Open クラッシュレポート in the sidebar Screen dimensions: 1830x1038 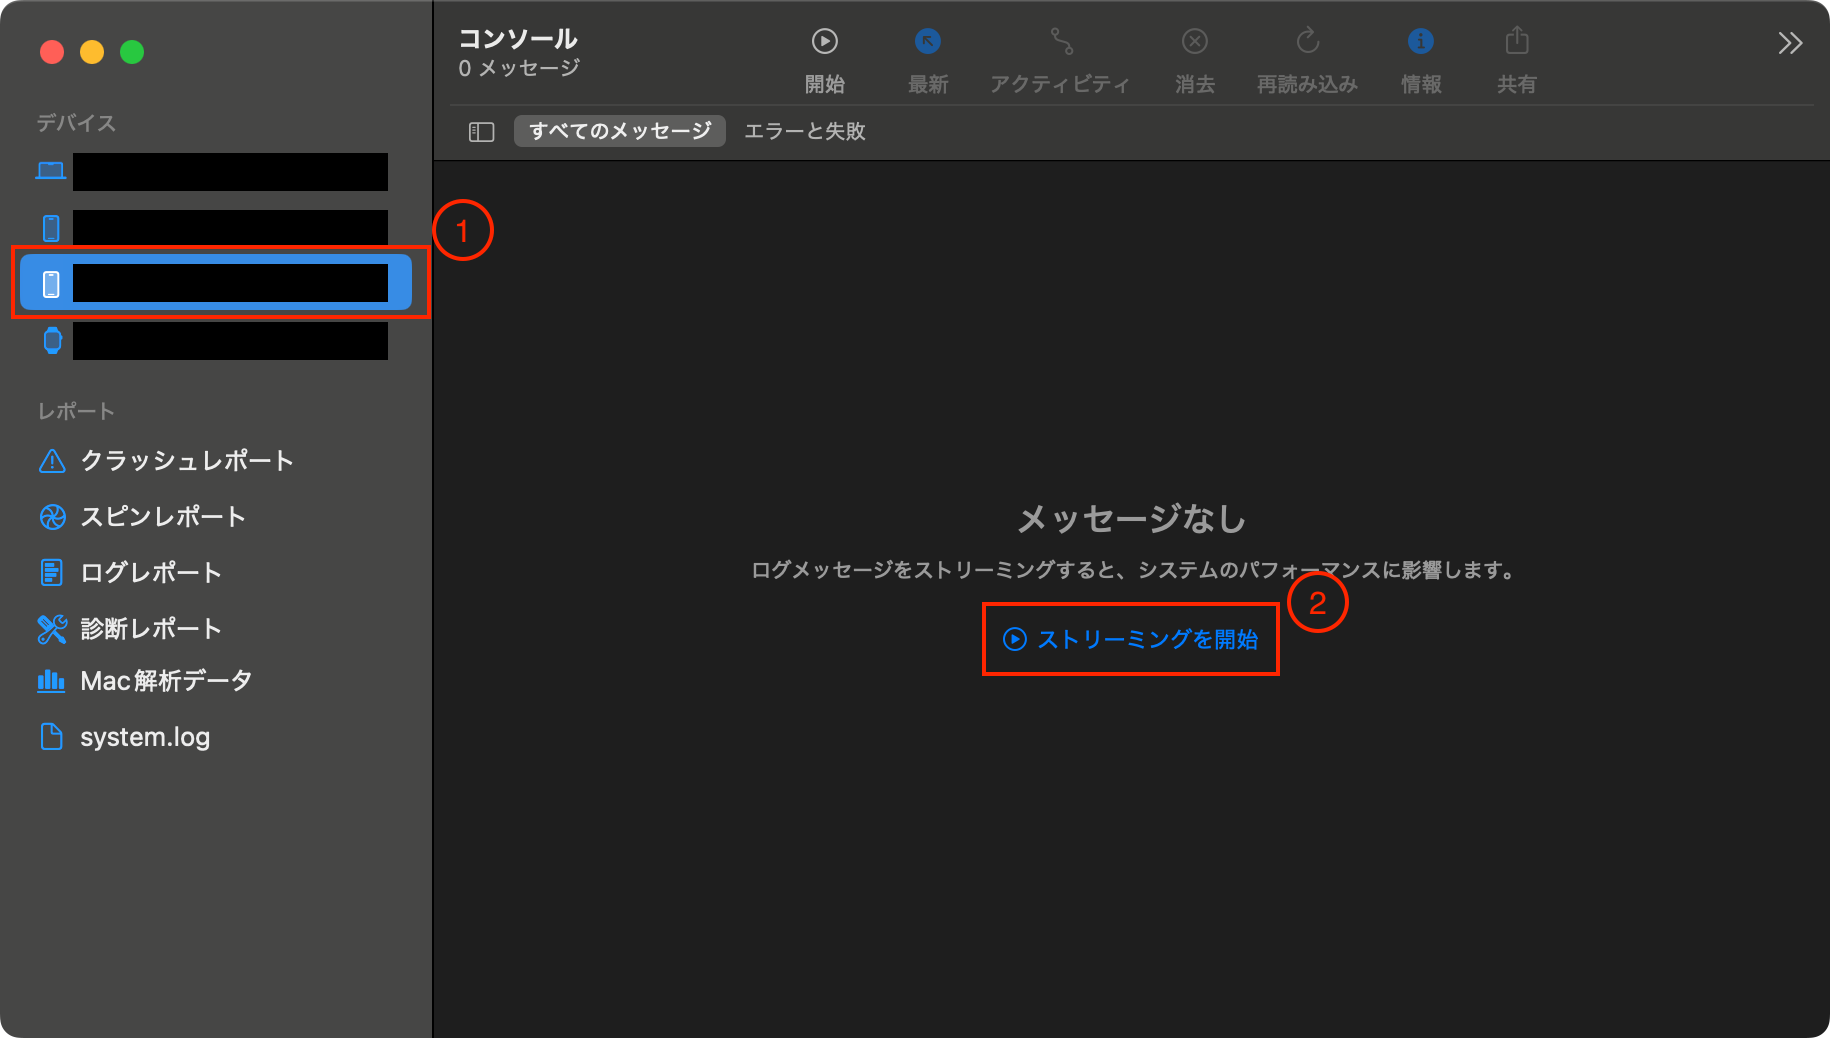(x=186, y=461)
